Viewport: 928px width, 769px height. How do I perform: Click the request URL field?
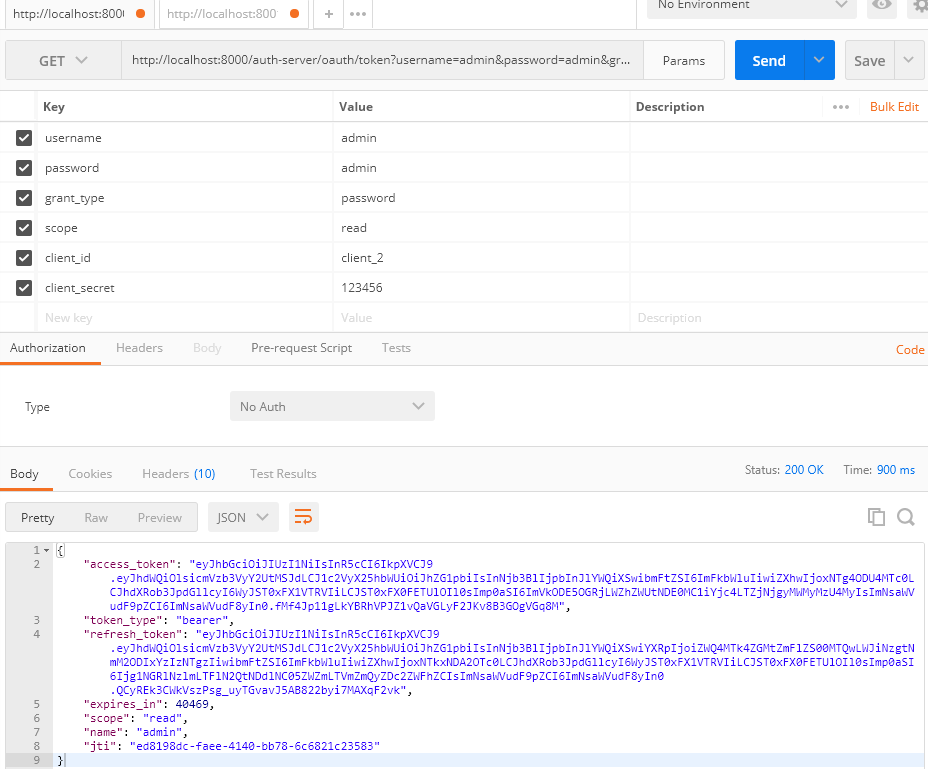[382, 60]
